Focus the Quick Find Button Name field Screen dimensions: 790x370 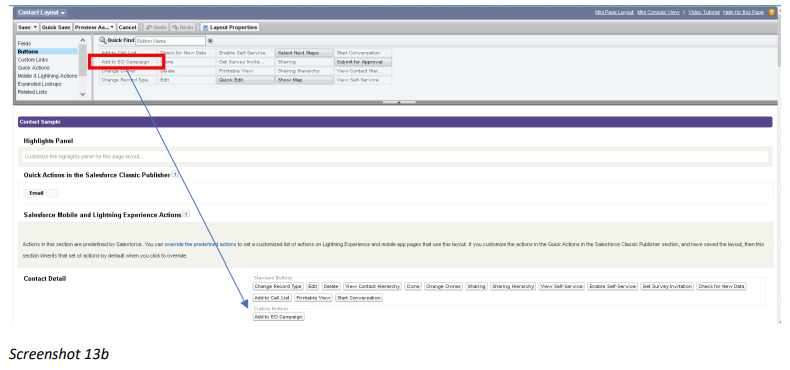click(170, 41)
